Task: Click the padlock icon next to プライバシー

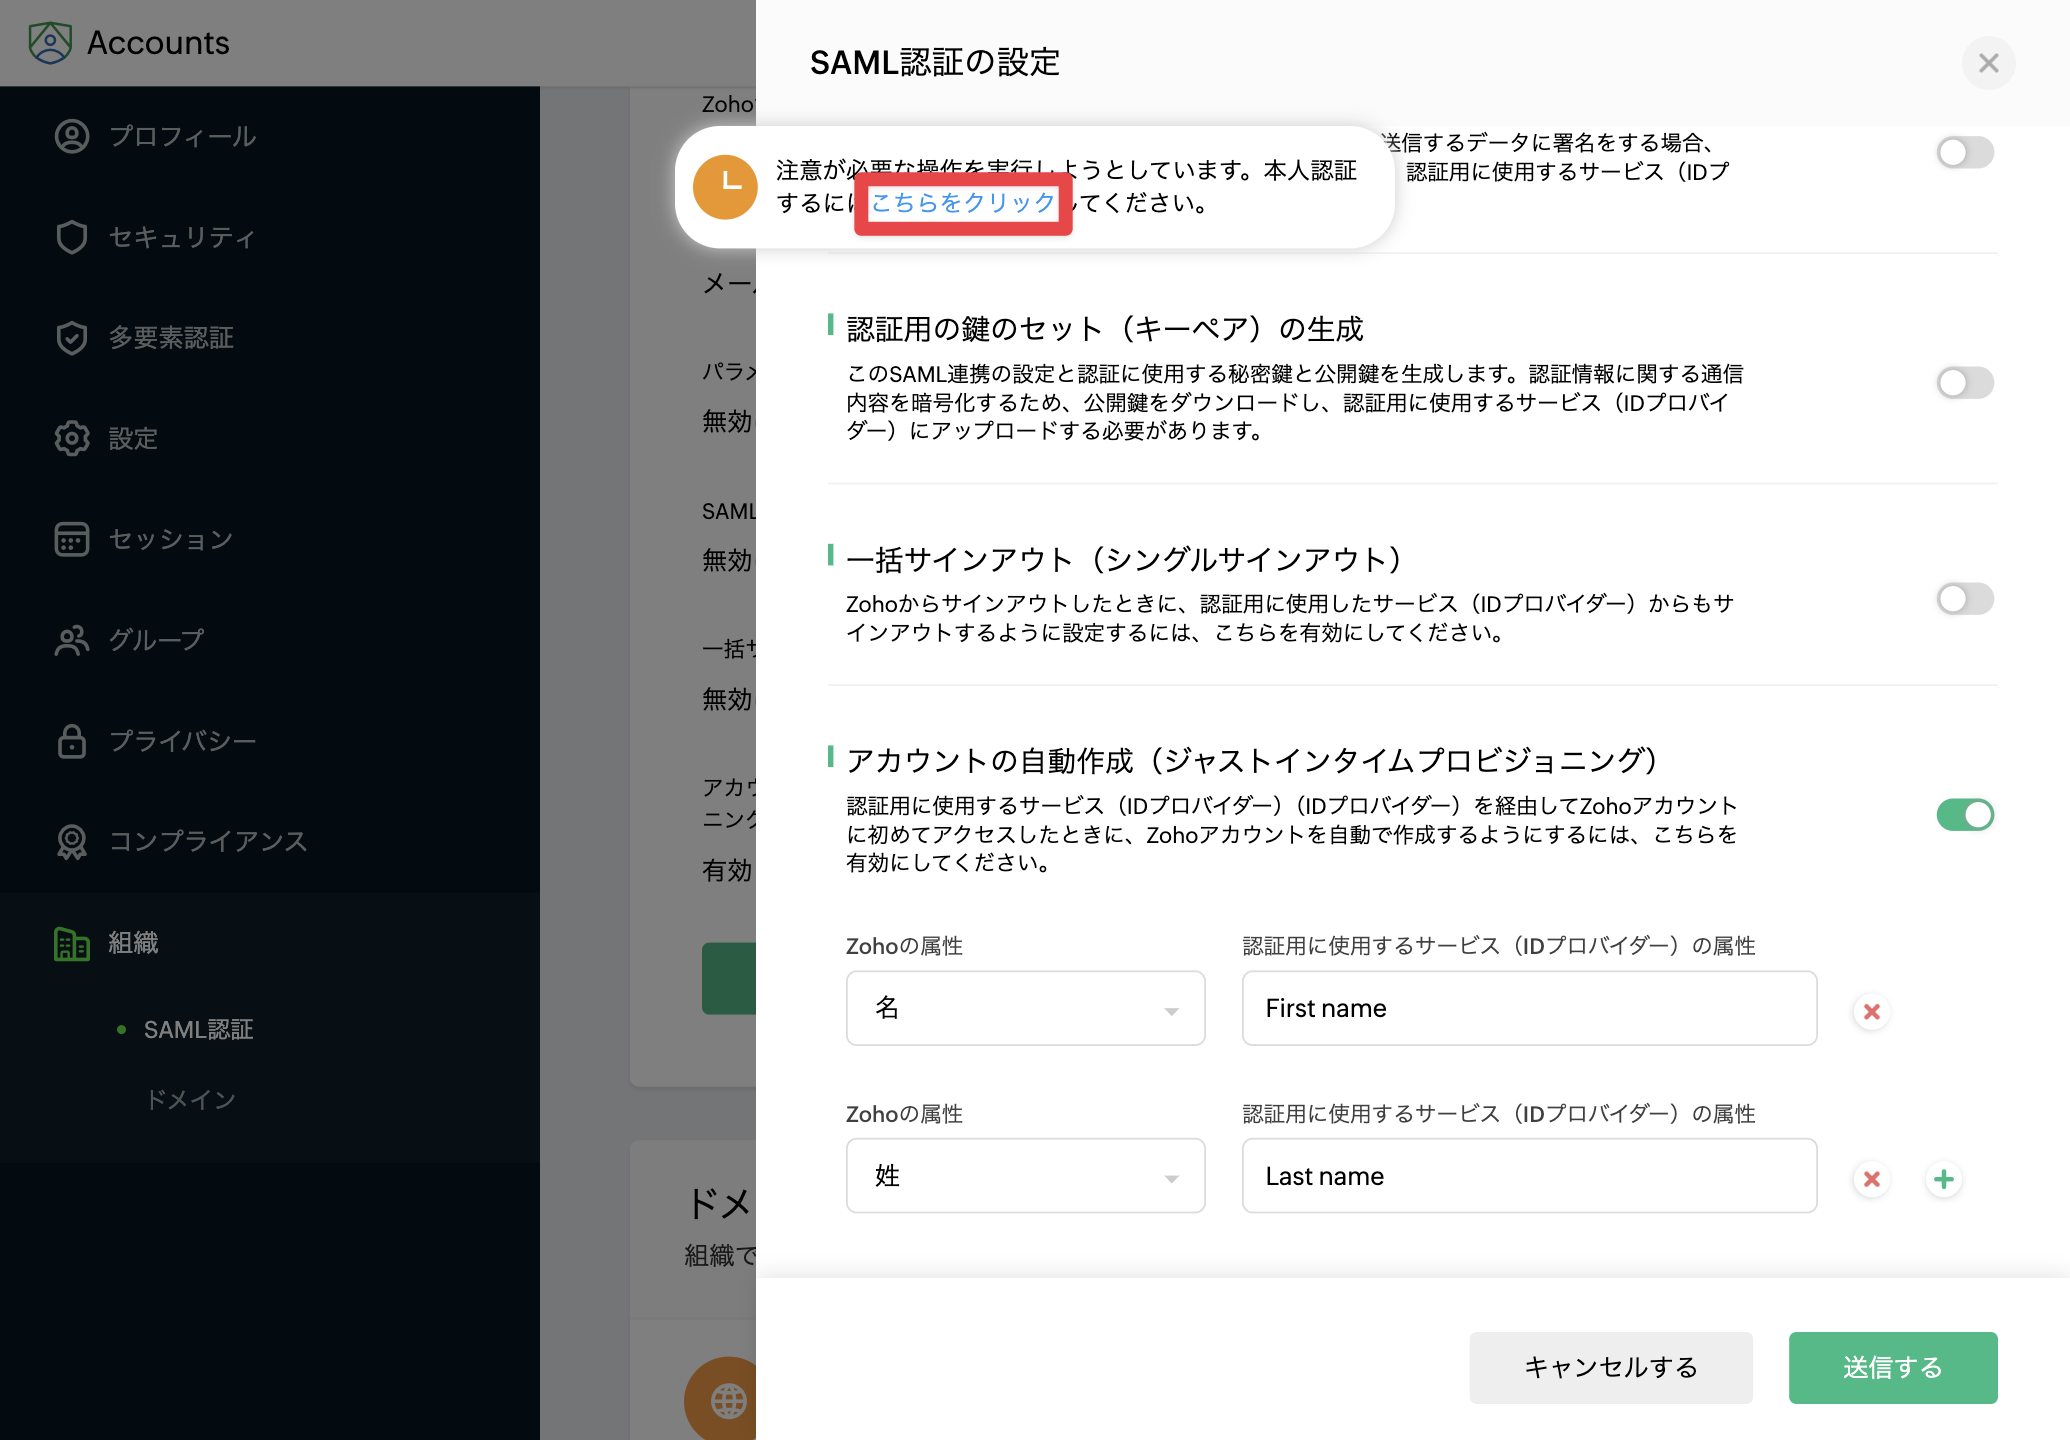Action: coord(72,741)
